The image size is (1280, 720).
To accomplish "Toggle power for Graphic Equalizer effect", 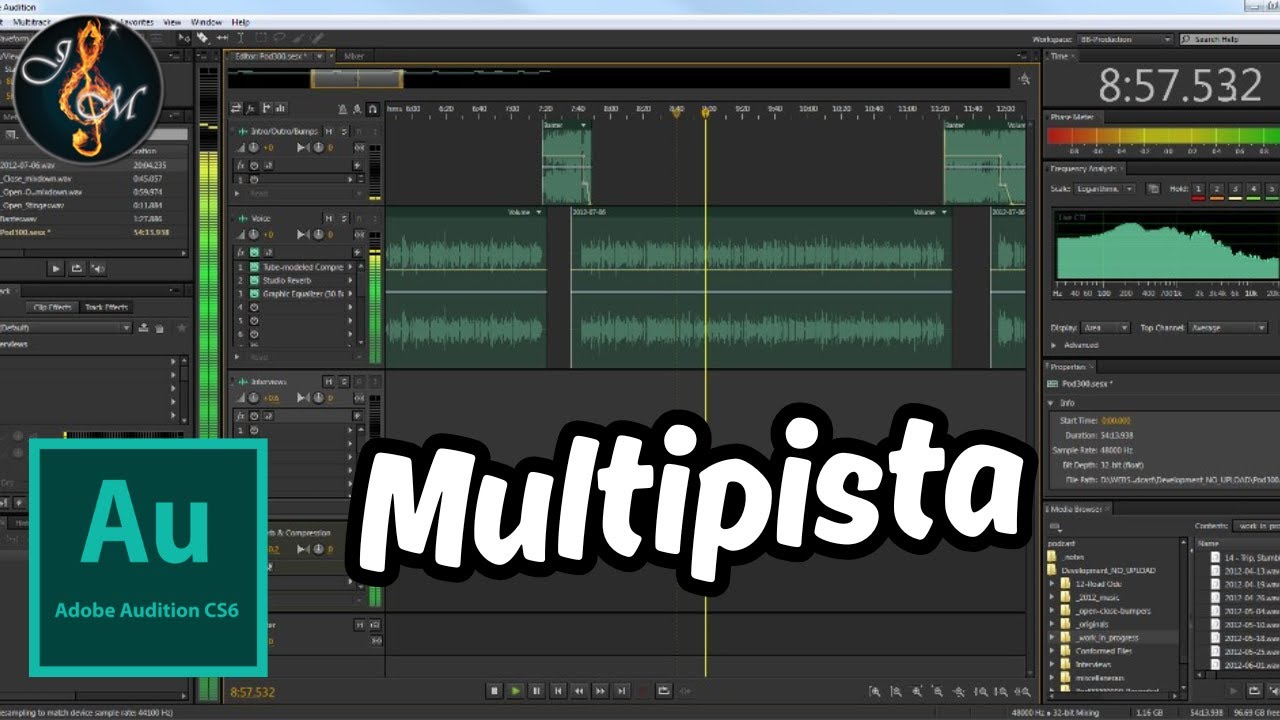I will click(255, 294).
